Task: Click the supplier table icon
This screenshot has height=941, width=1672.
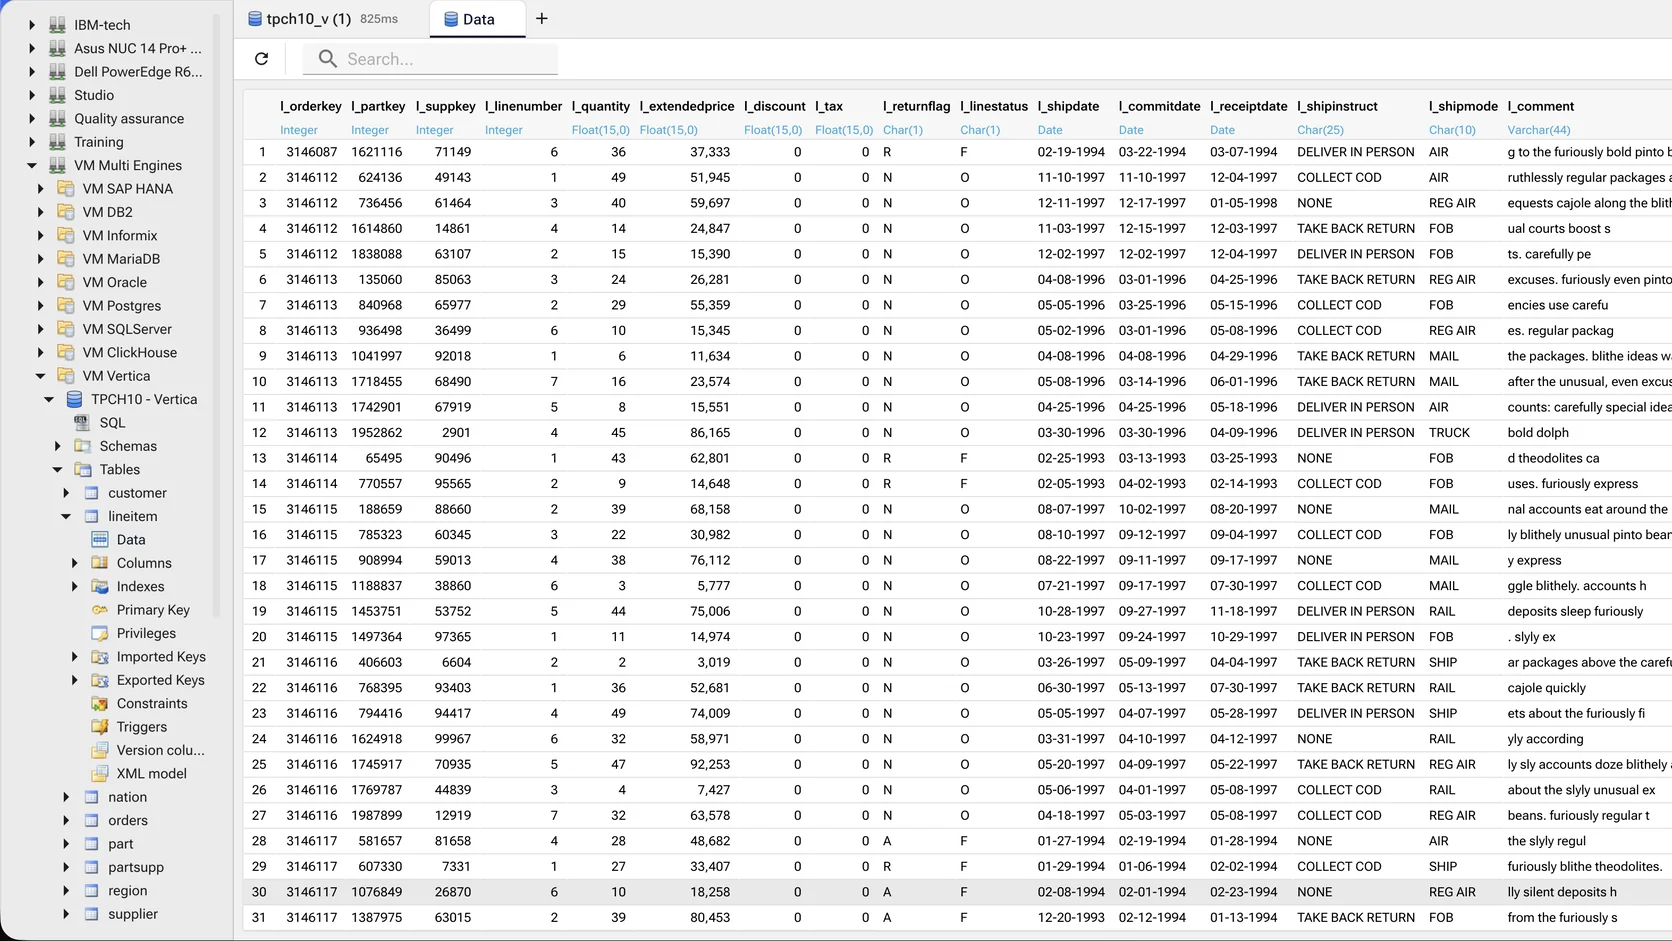Action: 91,914
